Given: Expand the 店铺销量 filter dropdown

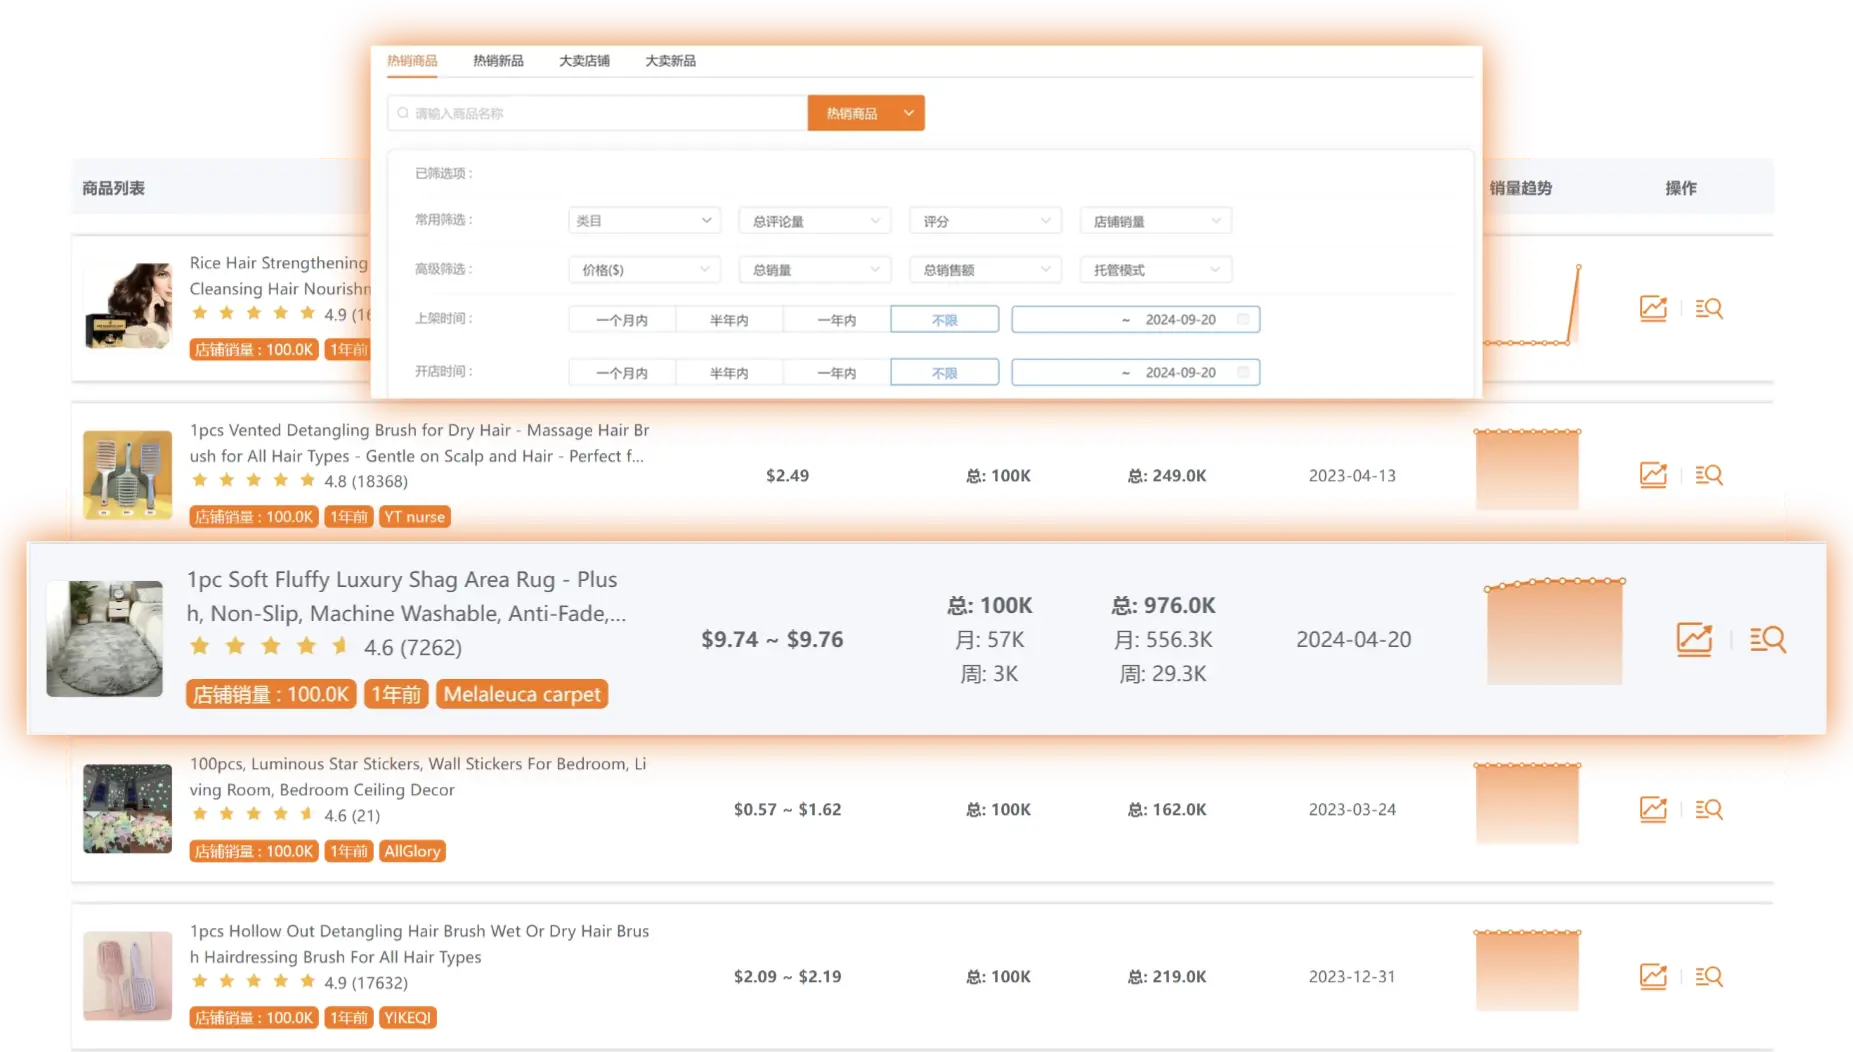Looking at the screenshot, I should point(1156,221).
